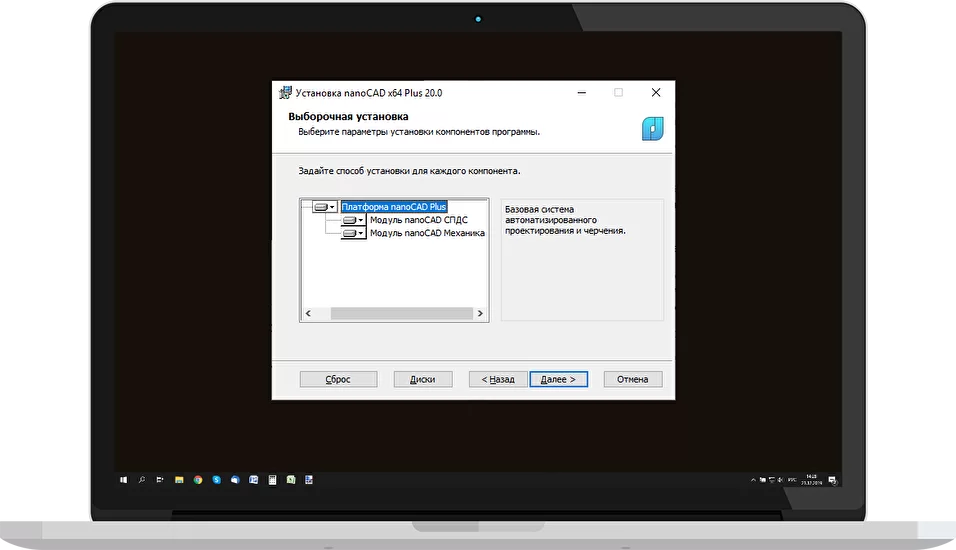Open the Диски disk usage button
The image size is (956, 550).
pyautogui.click(x=423, y=379)
